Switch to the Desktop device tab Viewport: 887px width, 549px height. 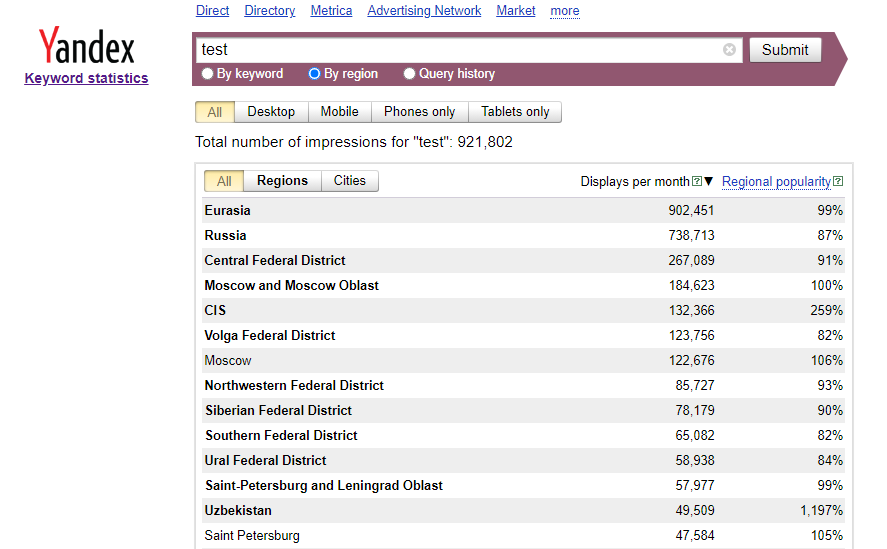click(271, 112)
